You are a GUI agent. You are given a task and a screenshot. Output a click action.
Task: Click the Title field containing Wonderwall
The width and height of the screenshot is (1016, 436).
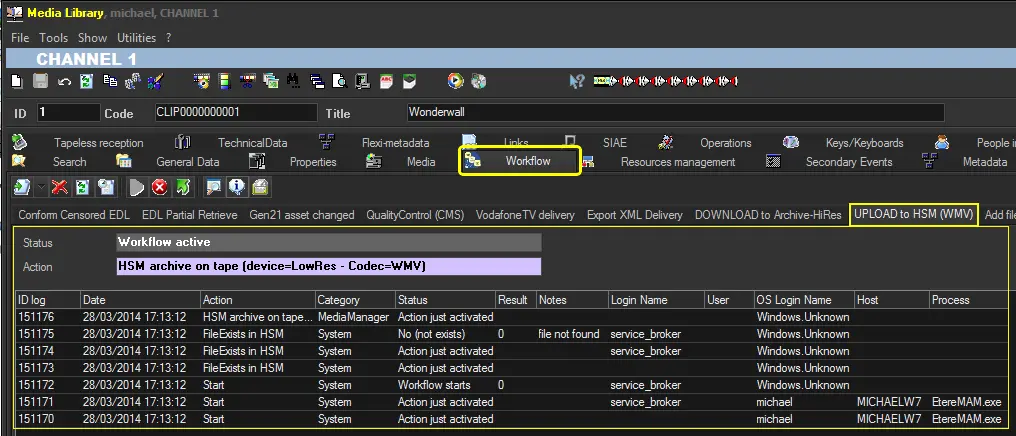[674, 113]
